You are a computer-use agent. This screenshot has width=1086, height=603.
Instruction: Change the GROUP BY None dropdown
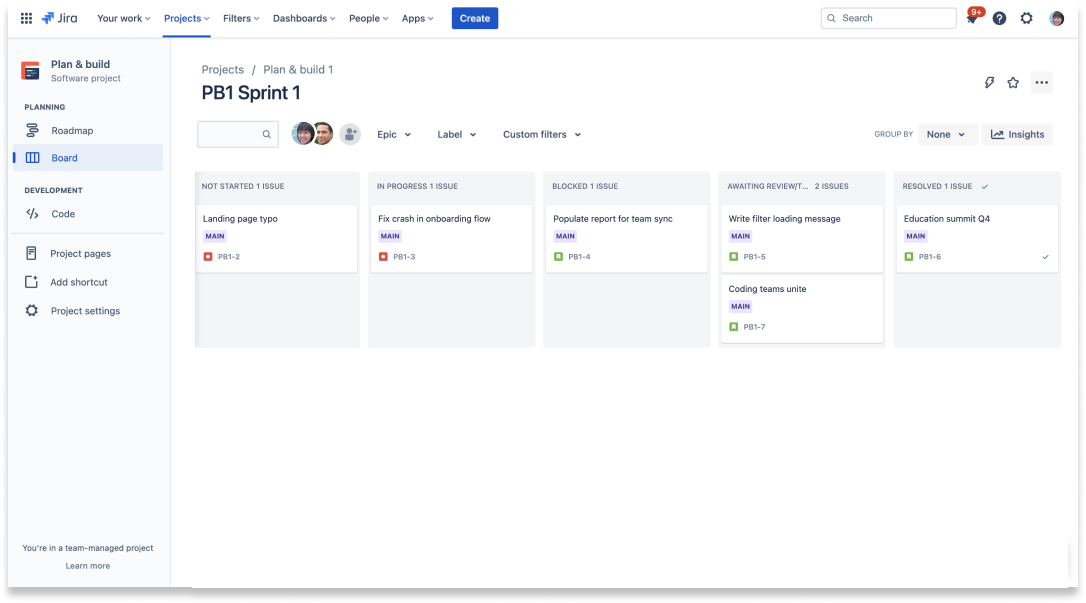tap(947, 134)
